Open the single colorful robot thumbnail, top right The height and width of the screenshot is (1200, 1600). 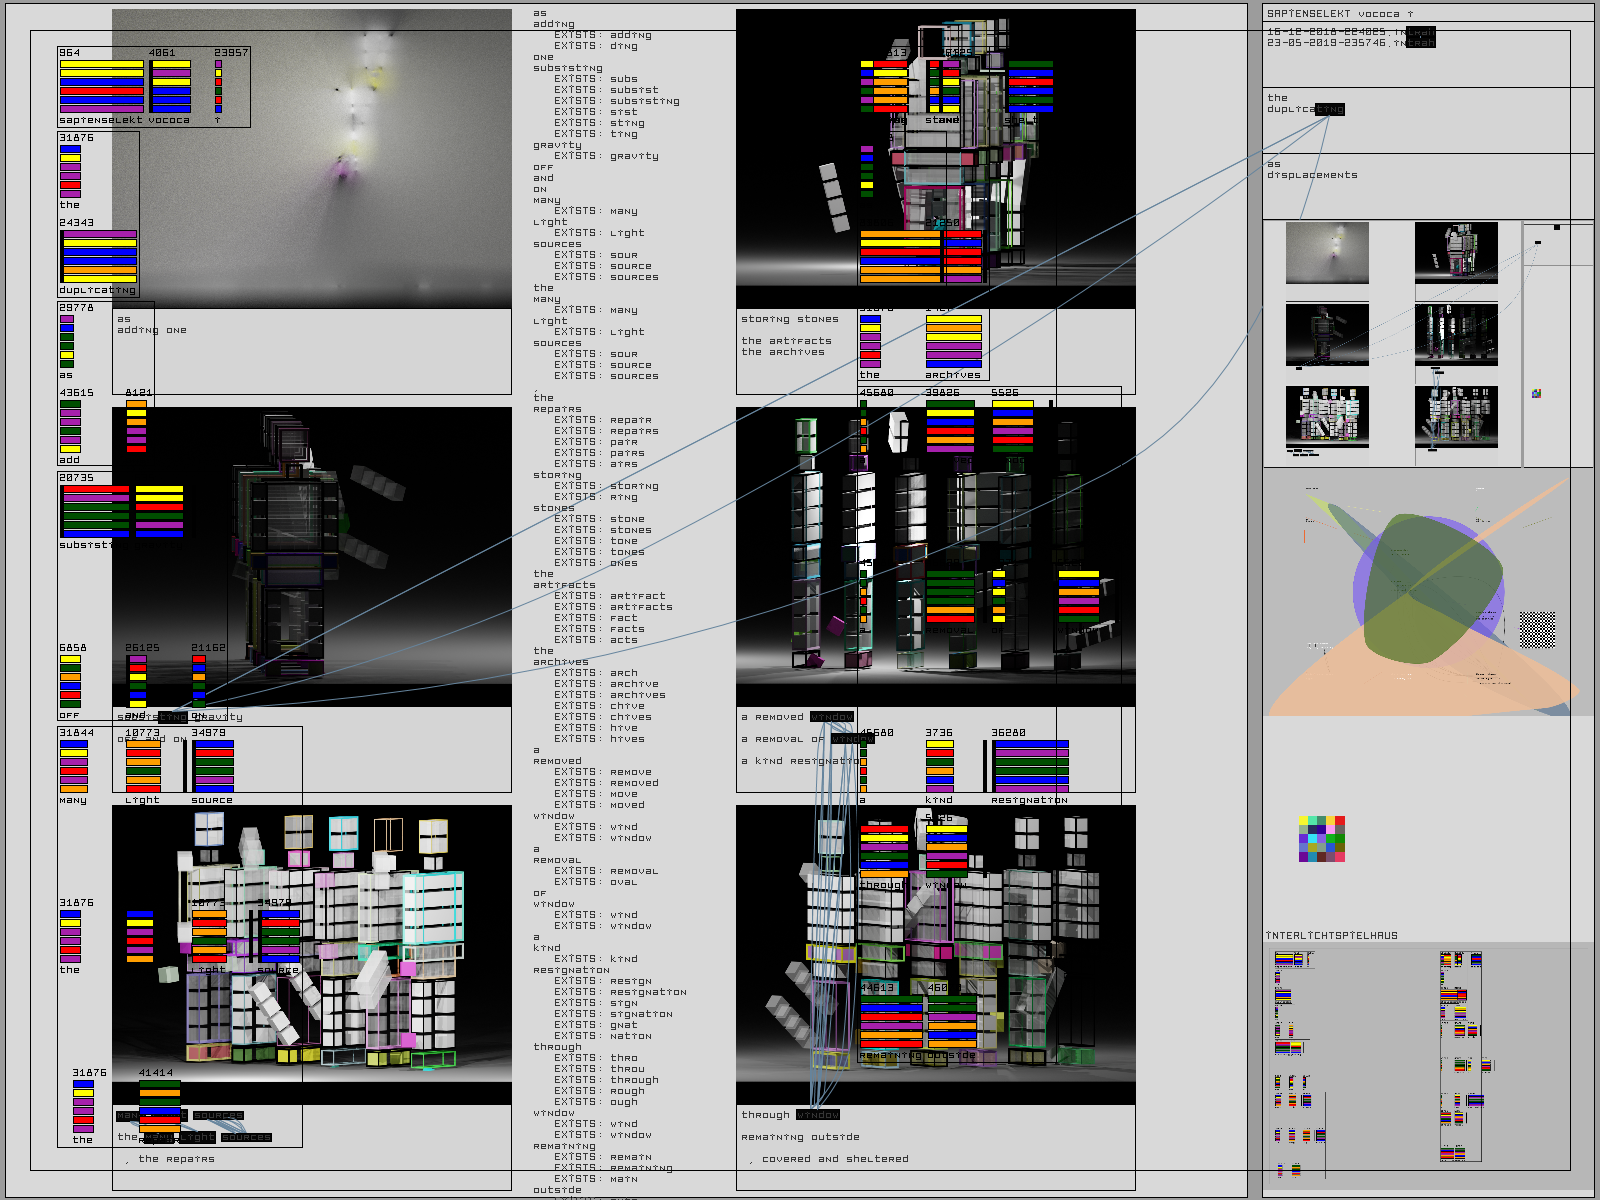tap(1456, 253)
